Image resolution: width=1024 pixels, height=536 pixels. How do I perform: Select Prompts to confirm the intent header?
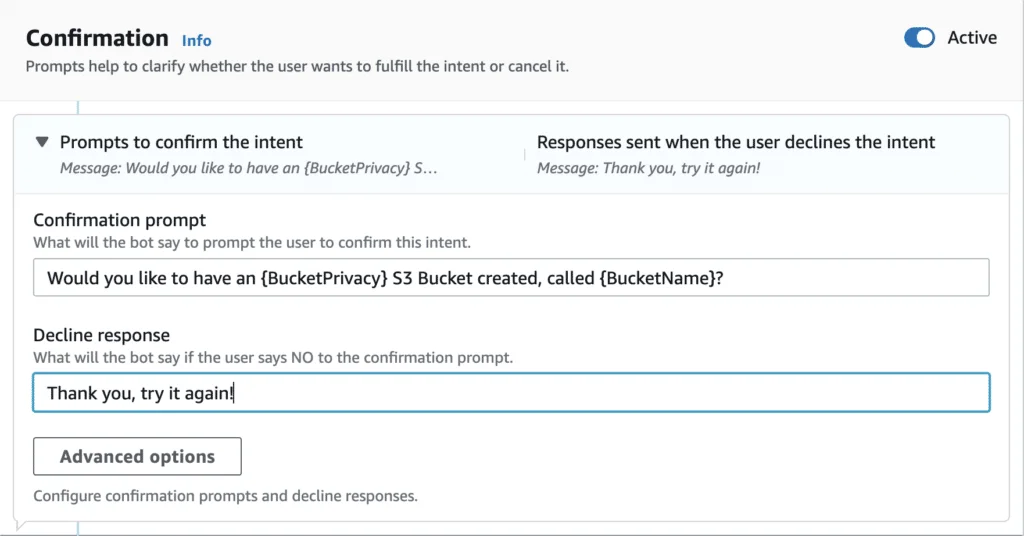click(182, 142)
